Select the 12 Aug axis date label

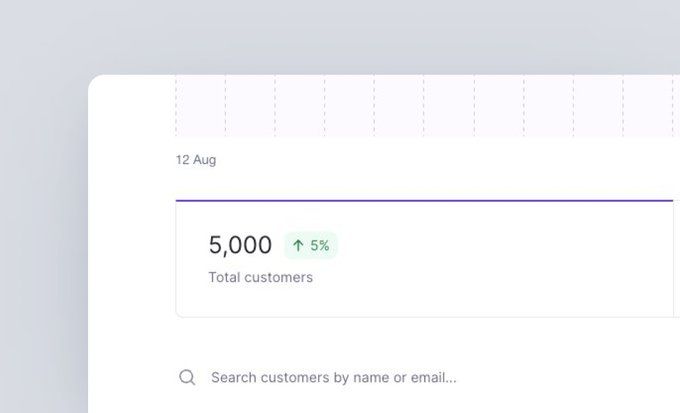[x=196, y=160]
